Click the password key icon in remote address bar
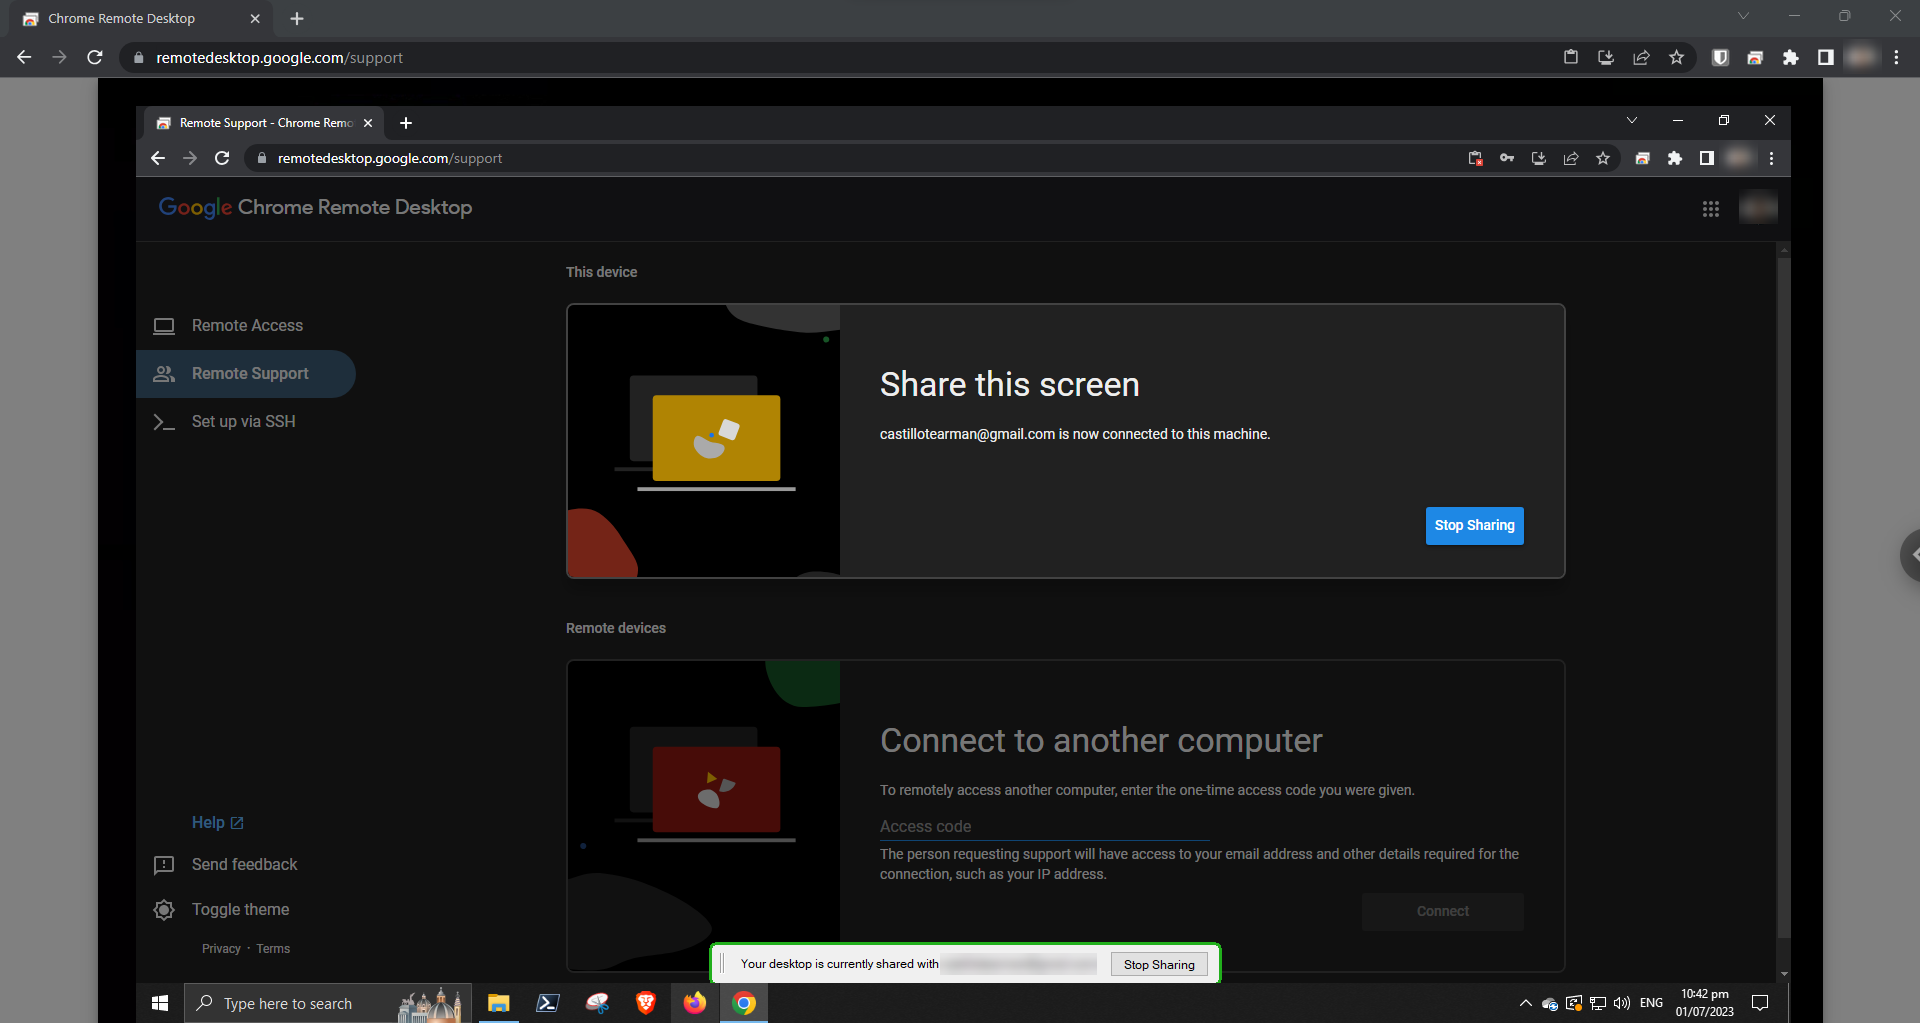This screenshot has height=1023, width=1920. [1507, 158]
